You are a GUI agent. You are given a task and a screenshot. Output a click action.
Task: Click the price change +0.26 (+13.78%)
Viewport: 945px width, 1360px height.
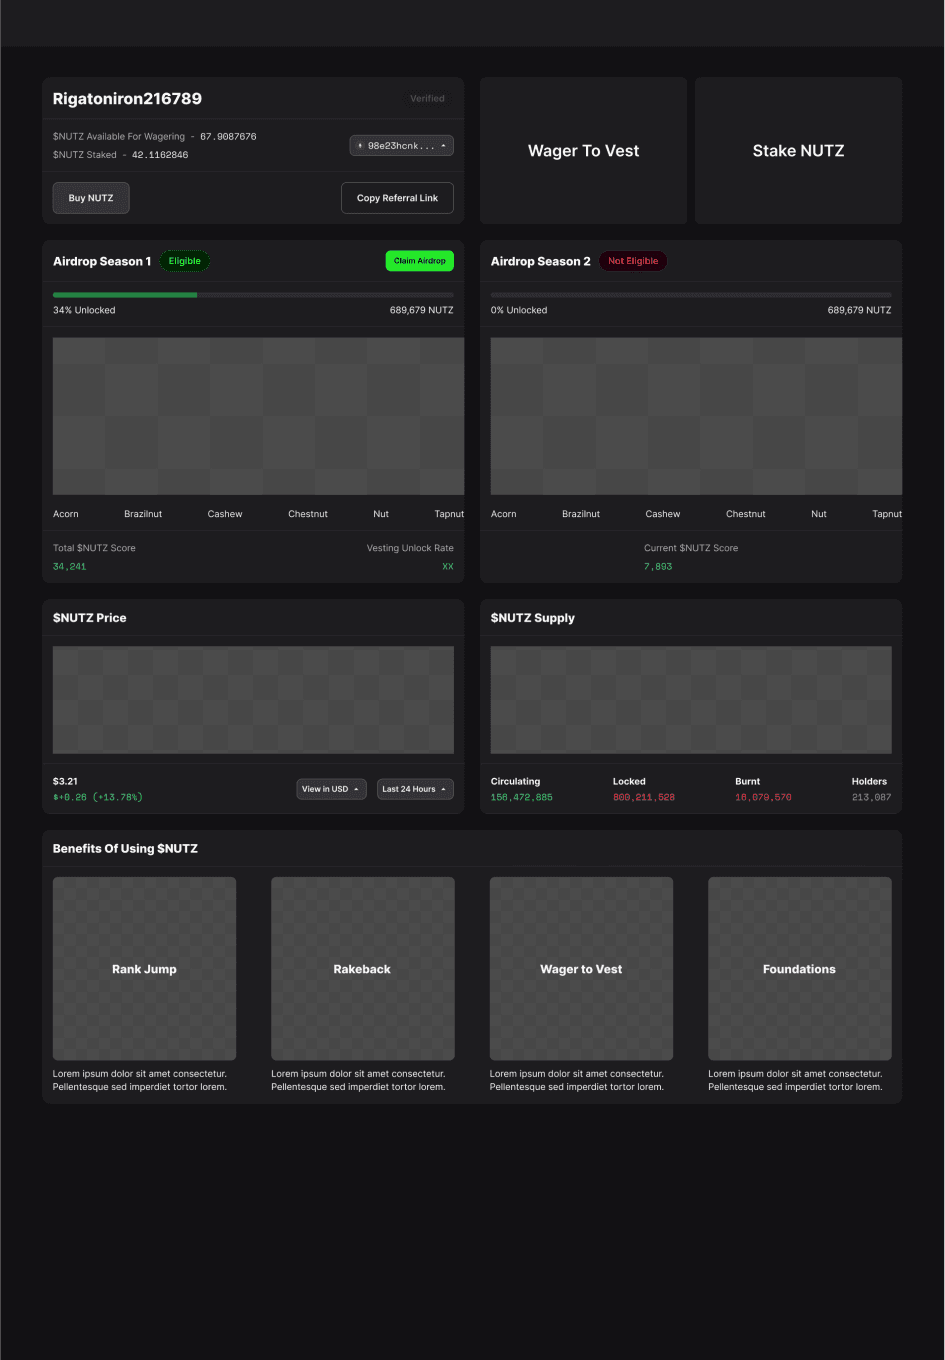point(98,797)
